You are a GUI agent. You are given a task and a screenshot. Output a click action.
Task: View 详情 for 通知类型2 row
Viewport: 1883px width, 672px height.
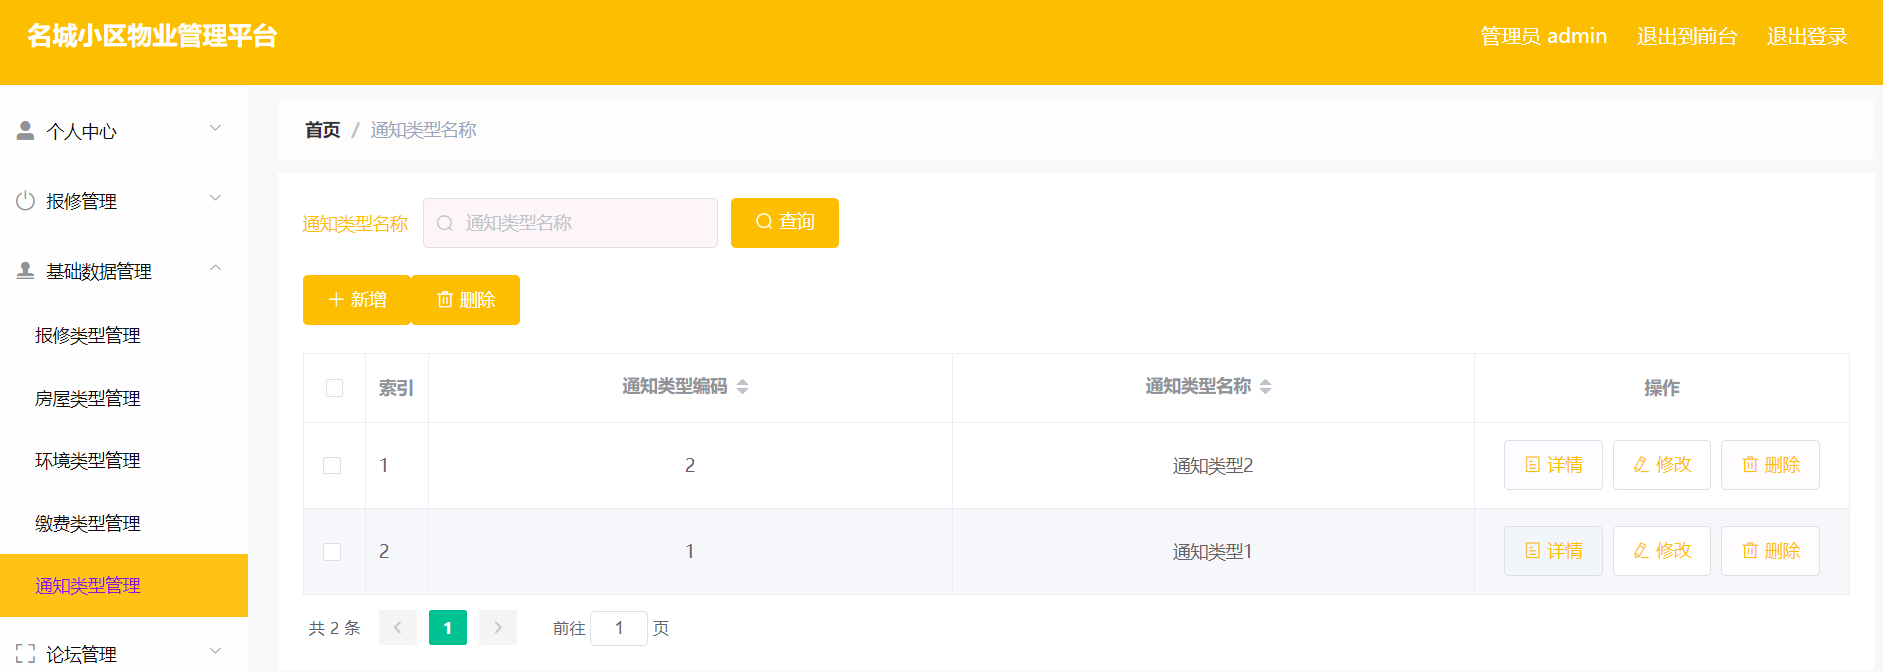tap(1553, 465)
